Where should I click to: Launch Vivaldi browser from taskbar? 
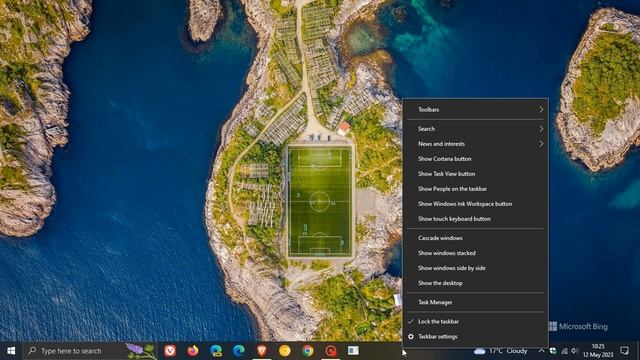[170, 351]
